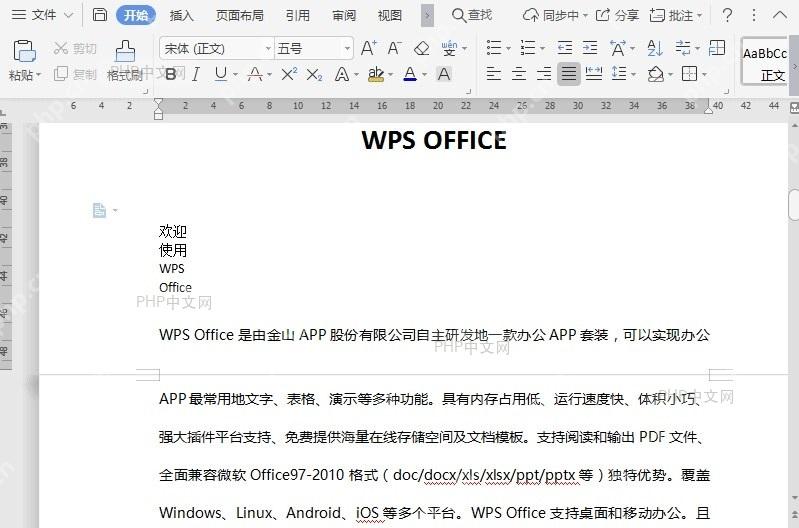Viewport: 799px width, 528px height.
Task: Toggle superscript X² formatting
Action: pyautogui.click(x=289, y=74)
